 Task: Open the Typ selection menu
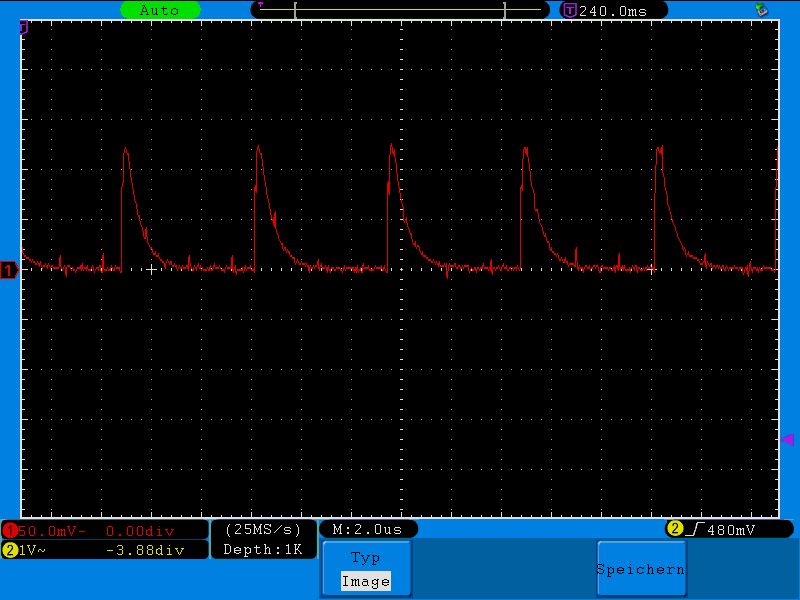(365, 558)
